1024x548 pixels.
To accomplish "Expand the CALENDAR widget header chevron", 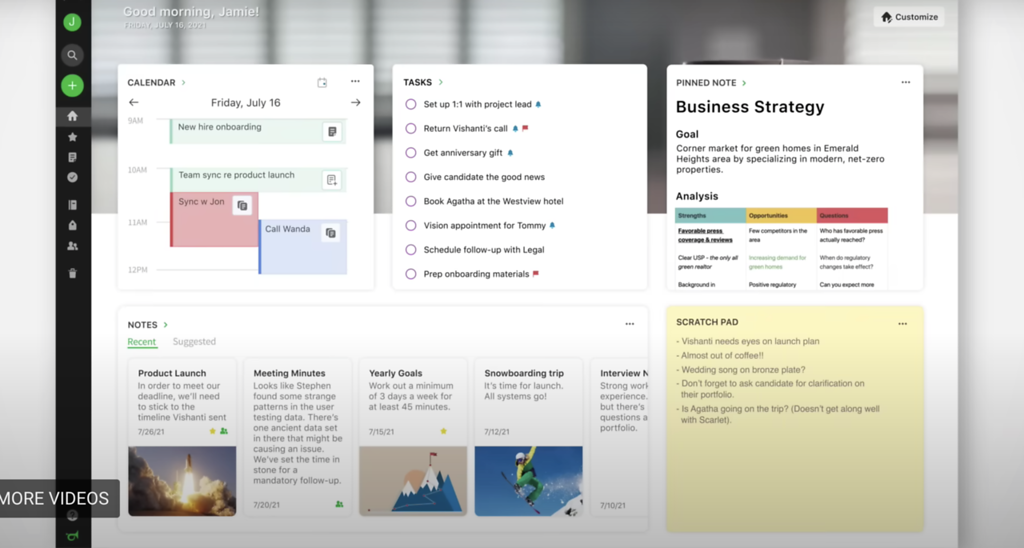I will [184, 83].
